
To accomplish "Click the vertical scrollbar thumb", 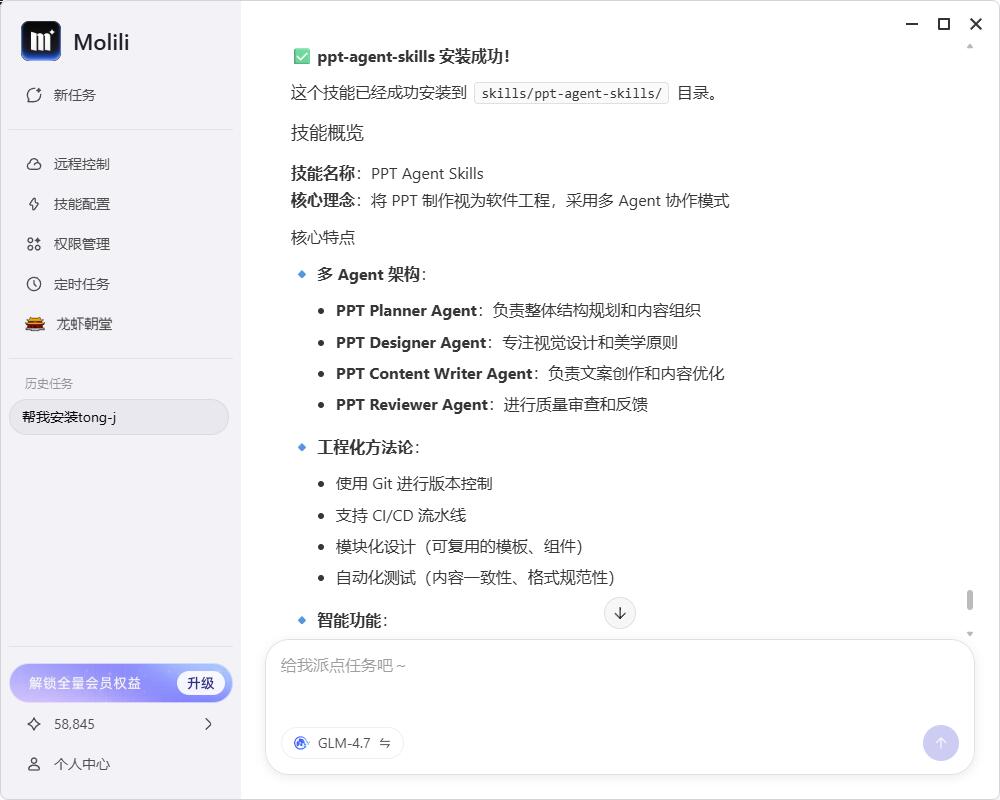I will (x=969, y=600).
